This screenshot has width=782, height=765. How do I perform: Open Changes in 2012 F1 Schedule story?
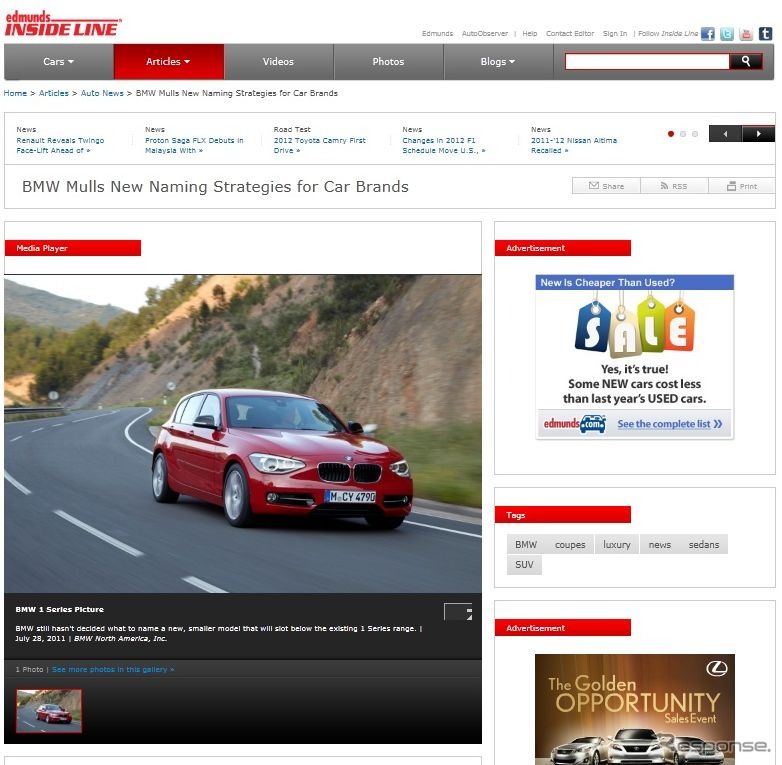point(443,145)
